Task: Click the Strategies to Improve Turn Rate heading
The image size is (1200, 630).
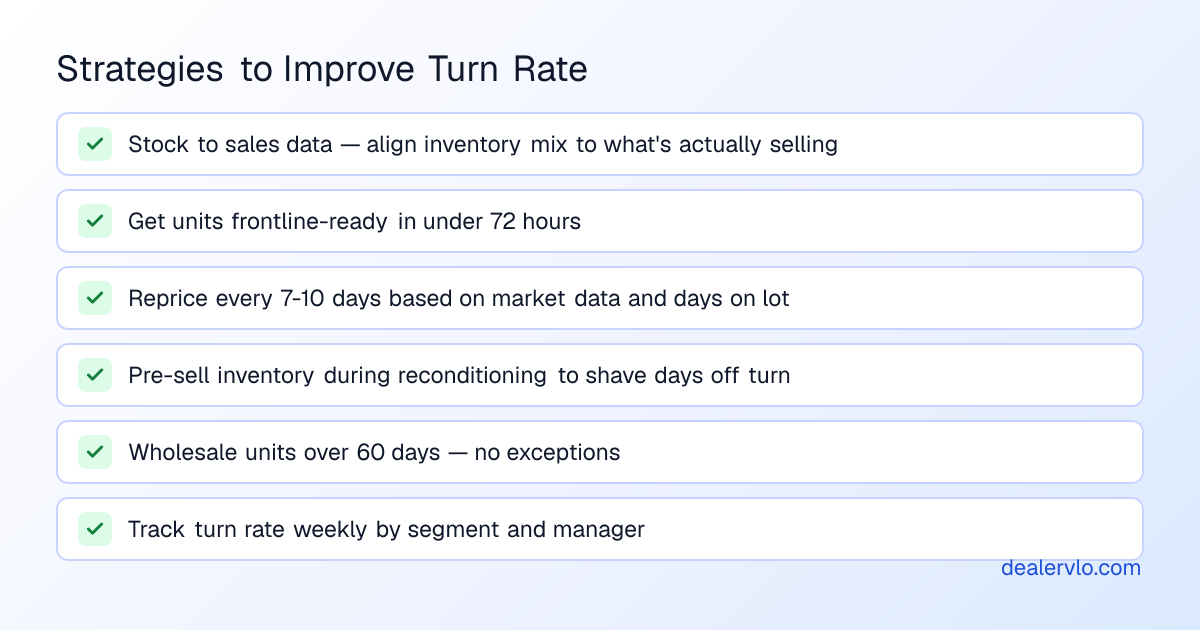Action: tap(322, 70)
